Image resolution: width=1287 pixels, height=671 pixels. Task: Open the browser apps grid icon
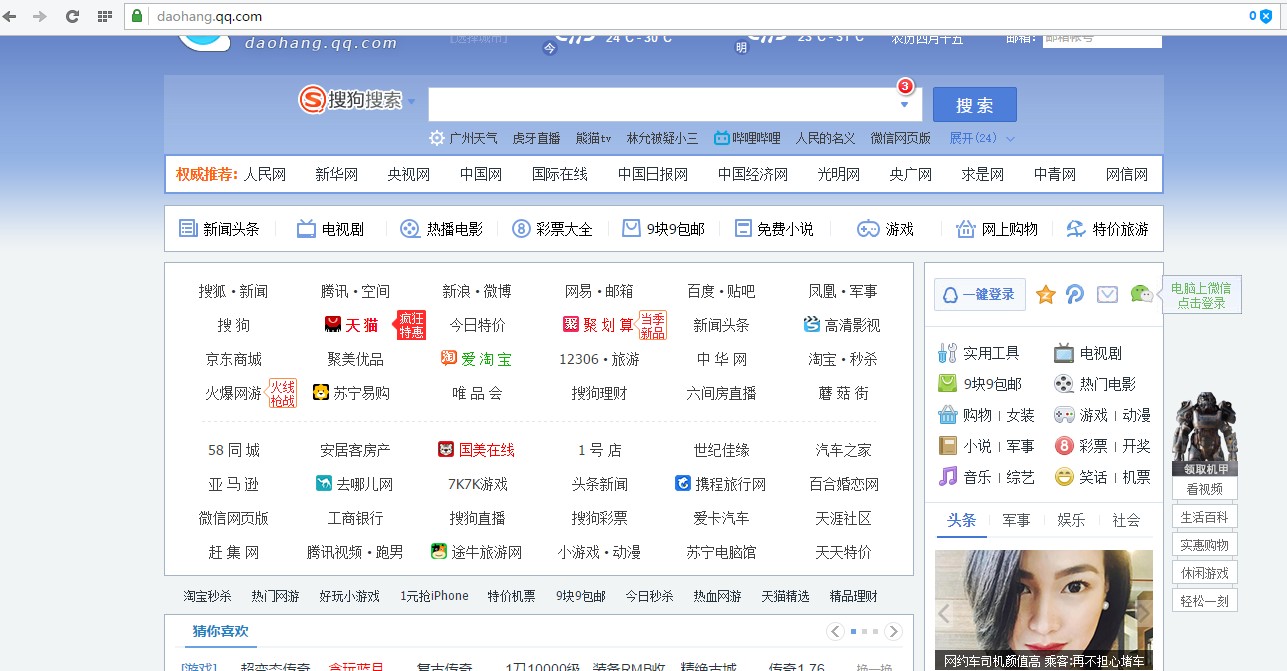[104, 16]
